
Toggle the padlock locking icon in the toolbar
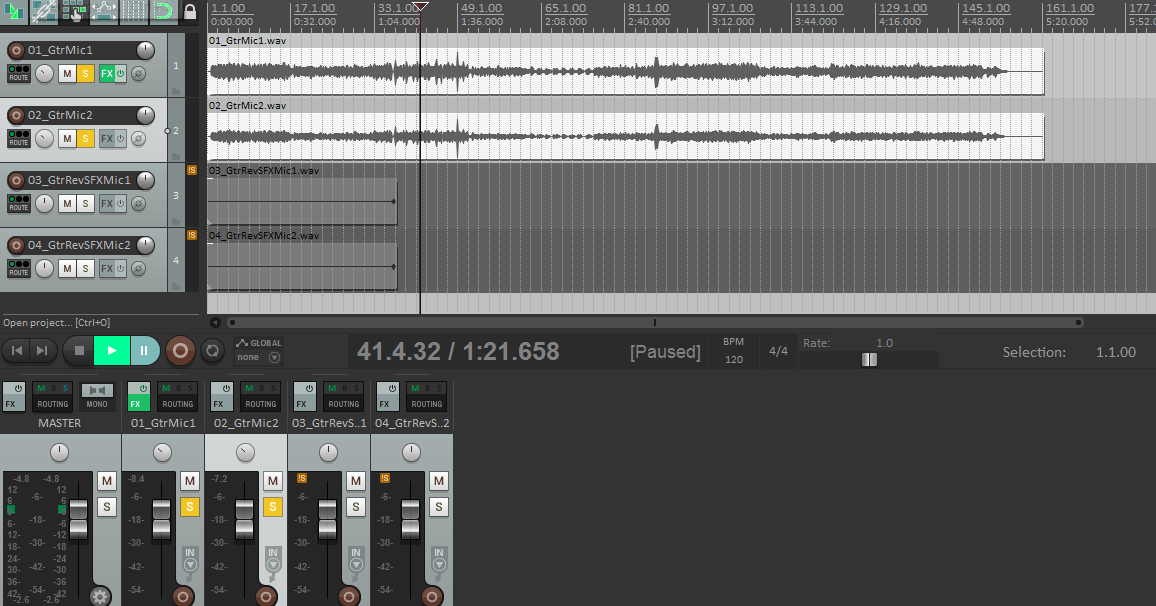pyautogui.click(x=190, y=13)
